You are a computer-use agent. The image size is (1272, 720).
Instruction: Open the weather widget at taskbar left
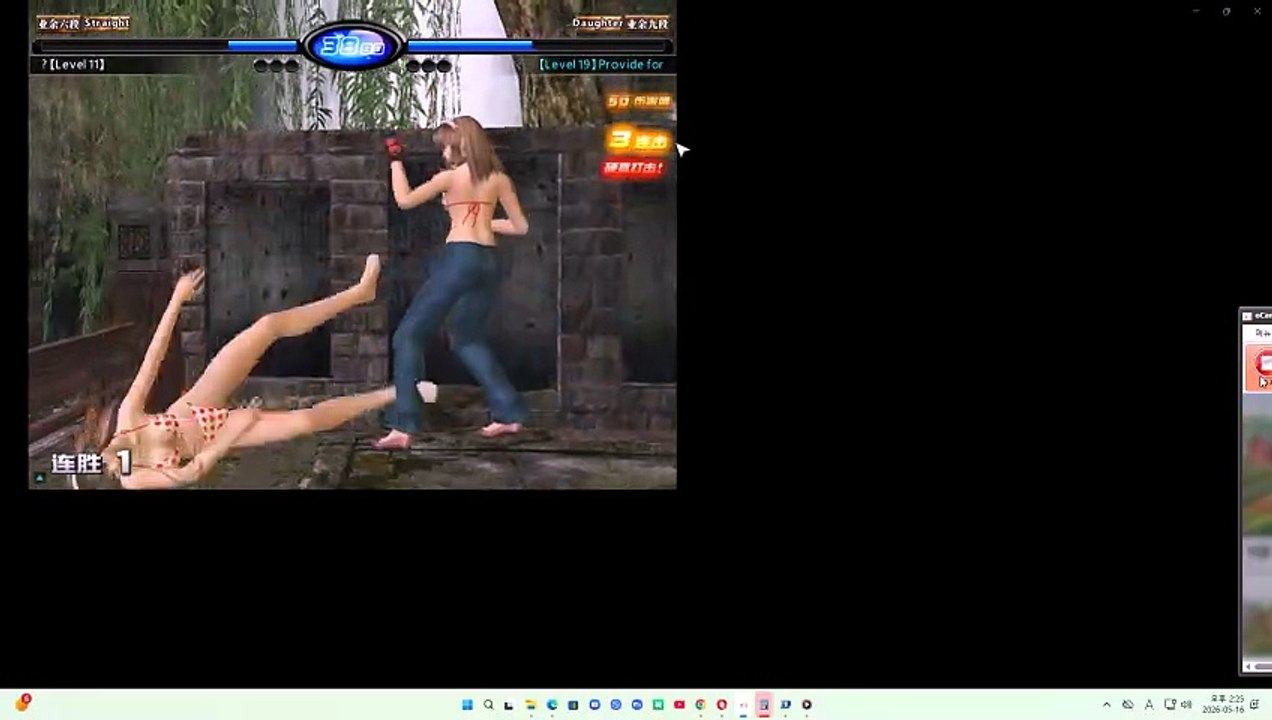[x=22, y=703]
